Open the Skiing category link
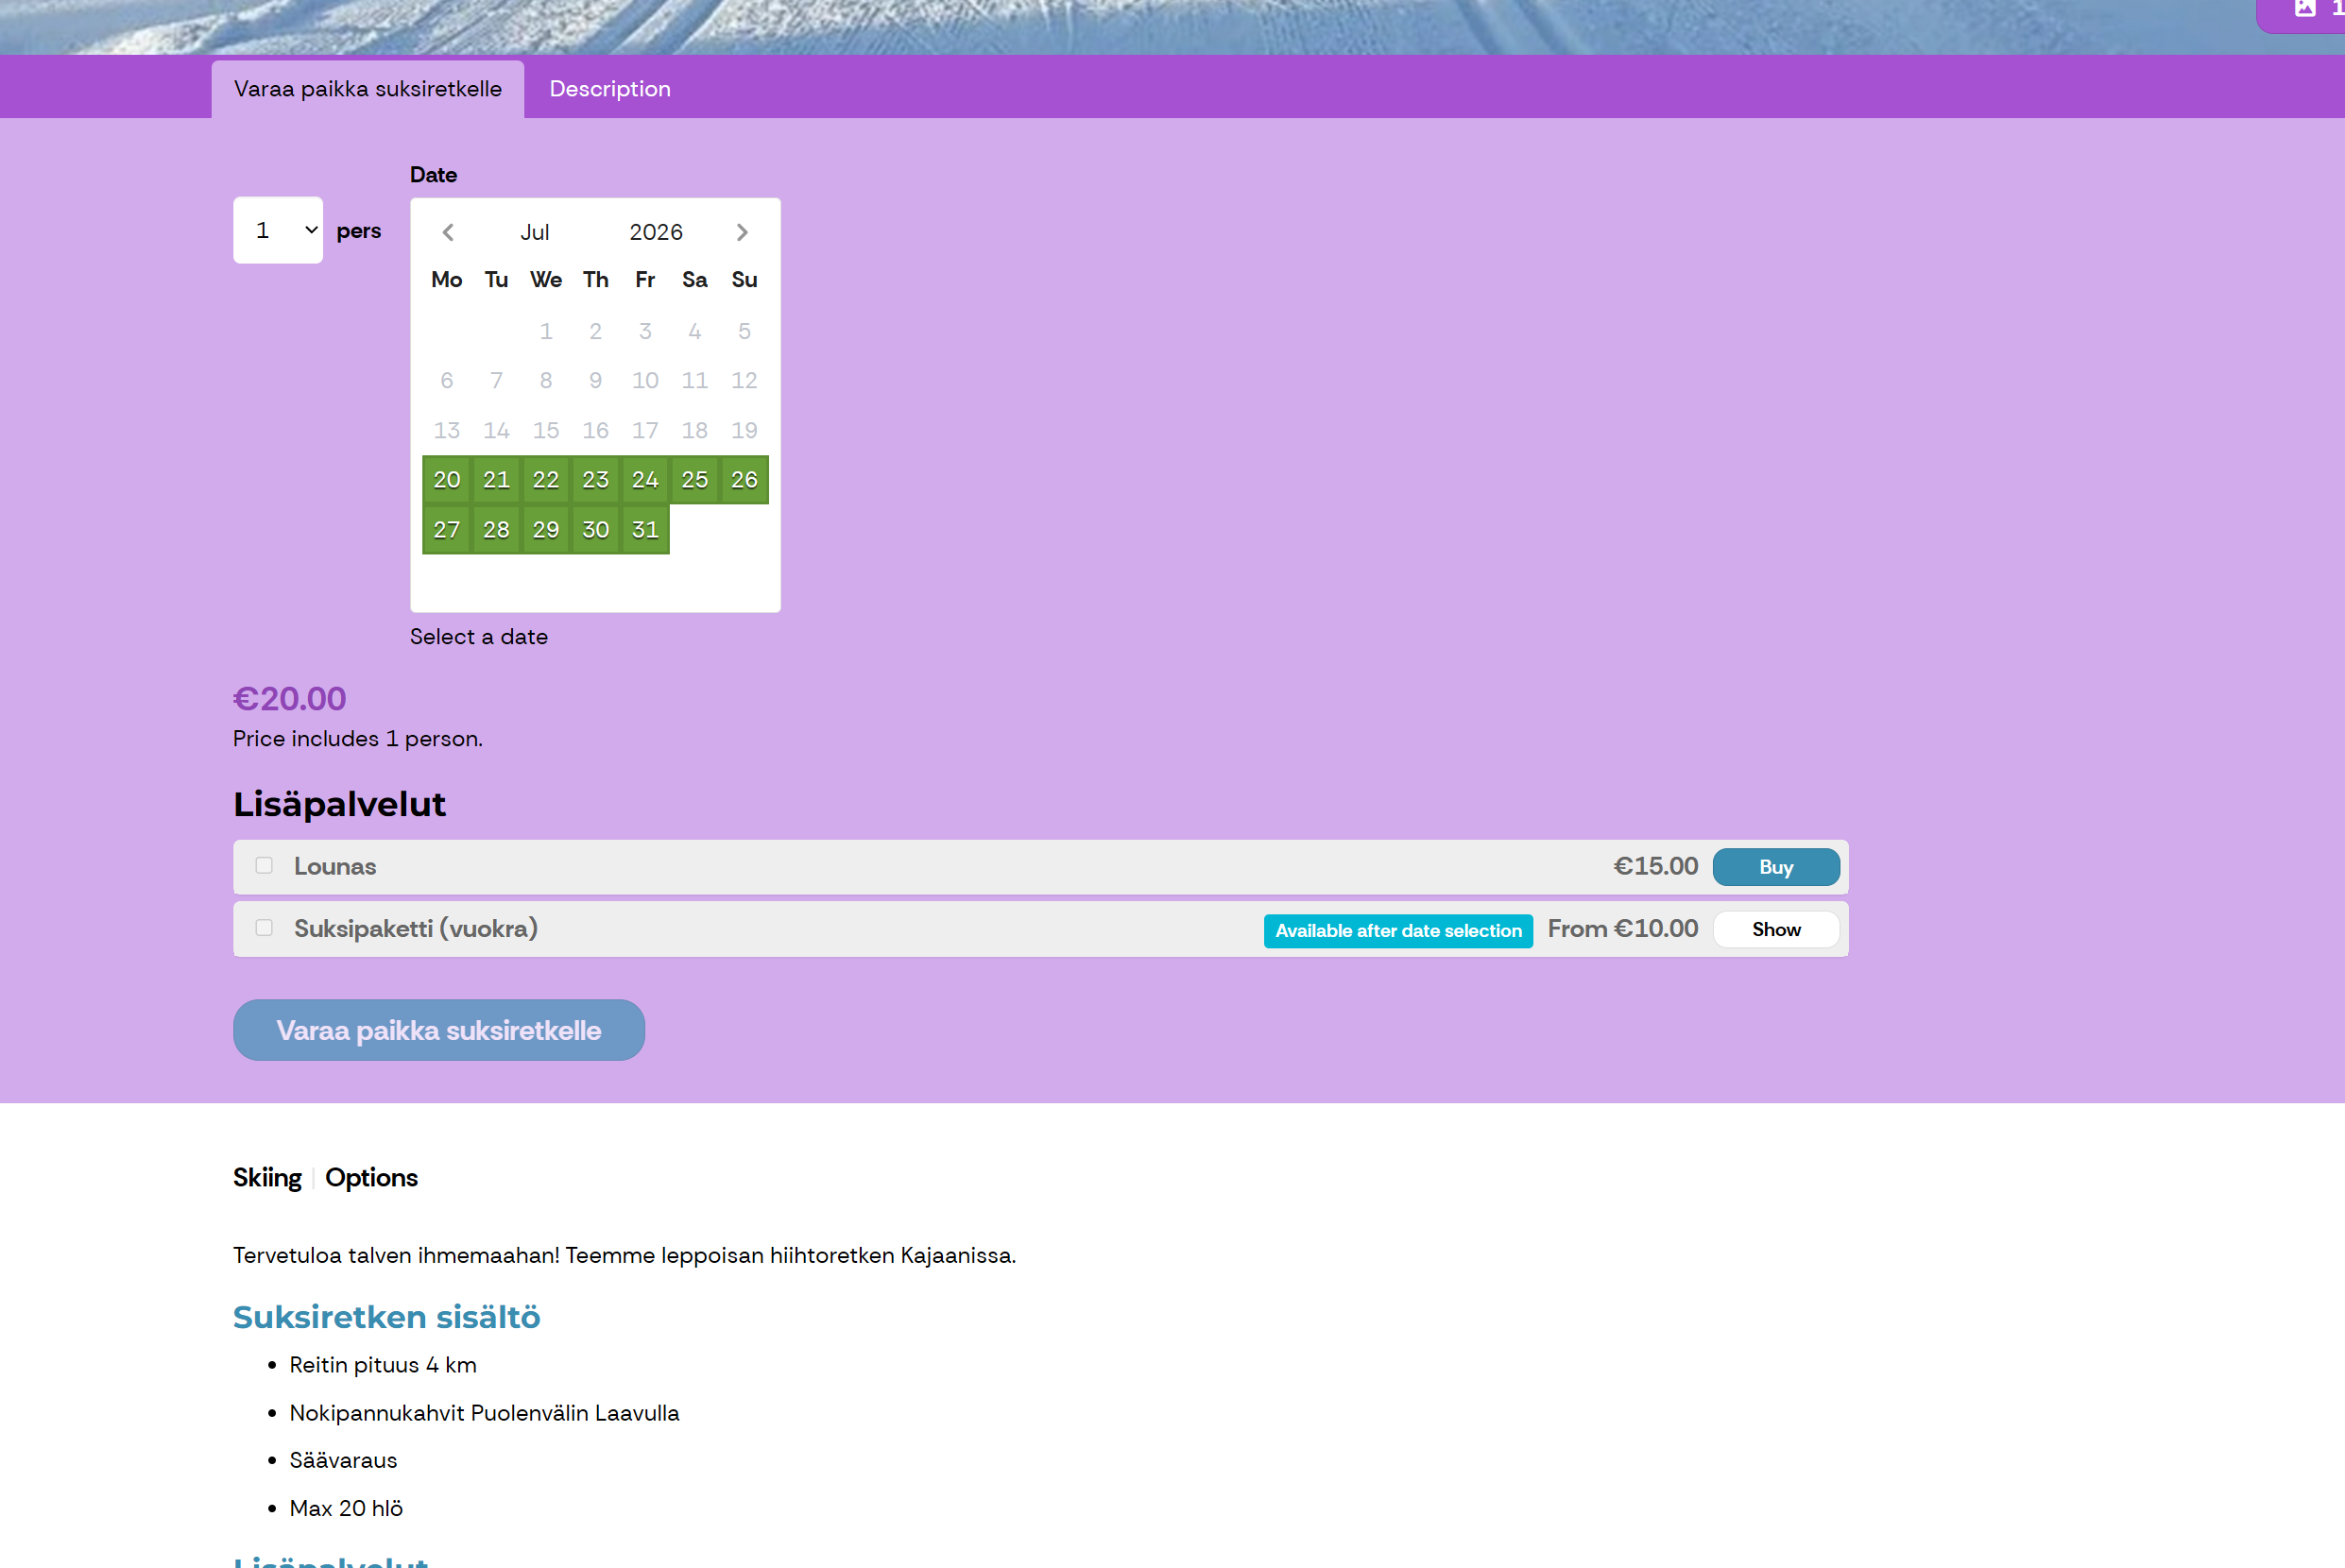Screen dimensions: 2345x1568 (267, 1178)
